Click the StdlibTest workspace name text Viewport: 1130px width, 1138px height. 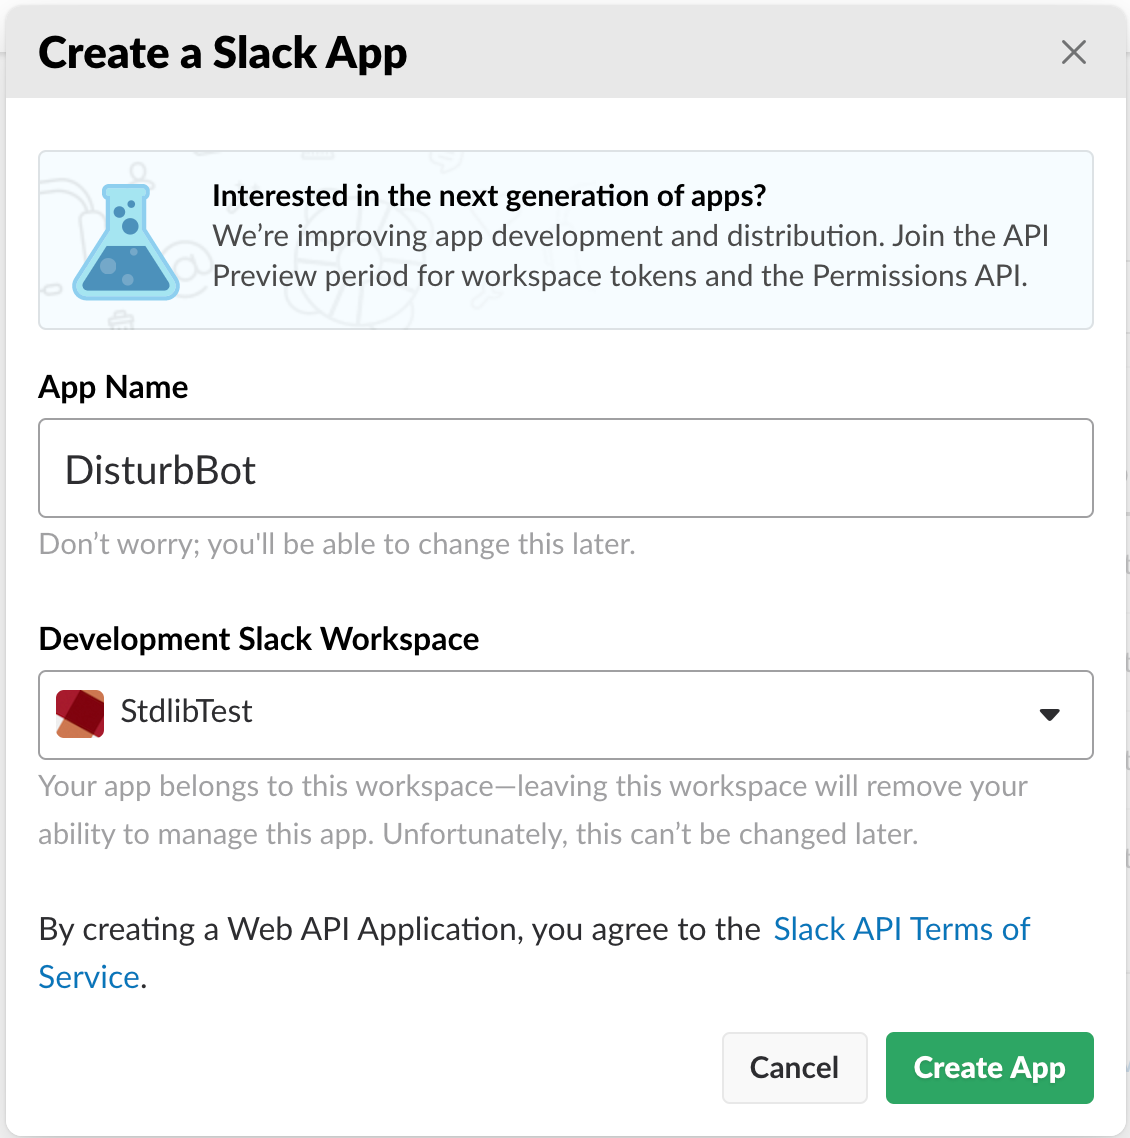pyautogui.click(x=186, y=712)
